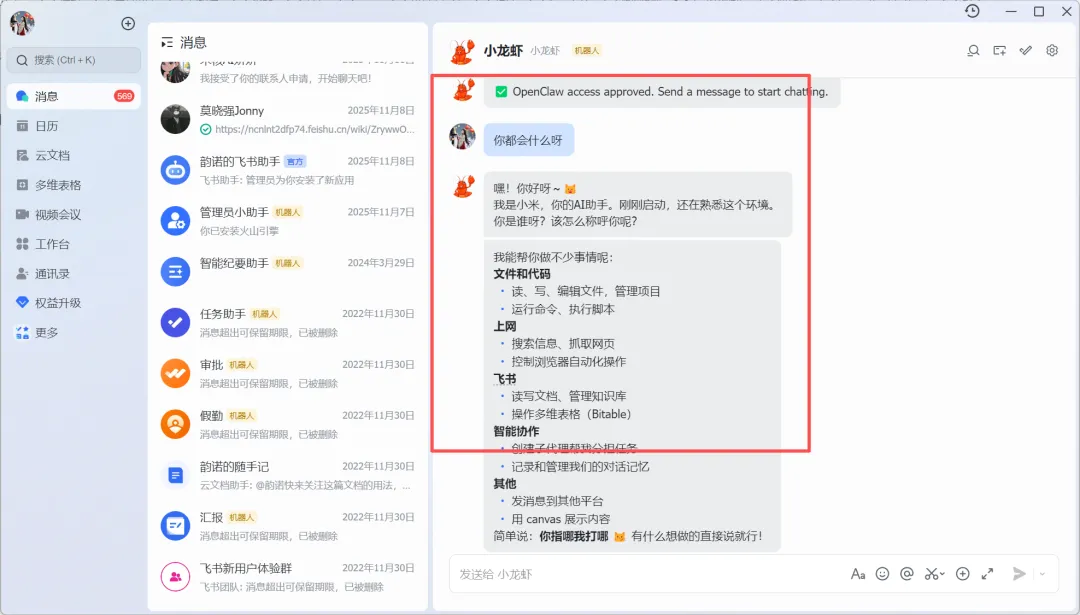Open 韵诺的飞书助手 conversation
This screenshot has width=1080, height=615.
point(288,170)
